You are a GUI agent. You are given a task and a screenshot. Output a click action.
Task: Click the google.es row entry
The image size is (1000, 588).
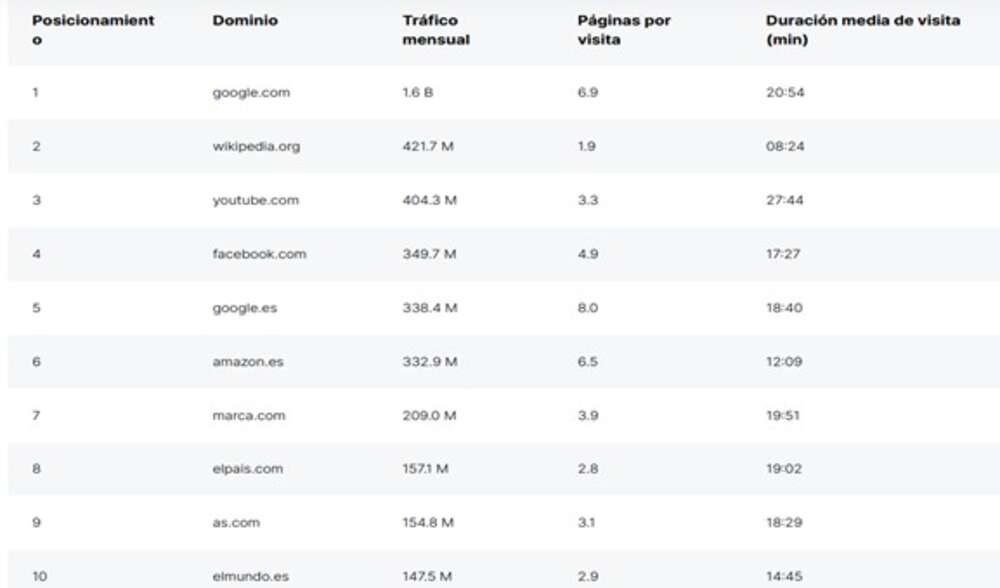pos(242,307)
